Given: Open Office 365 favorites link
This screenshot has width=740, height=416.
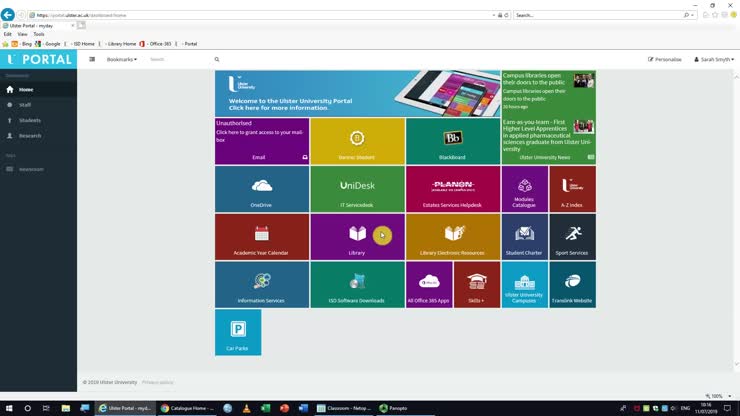Looking at the screenshot, I should point(155,43).
